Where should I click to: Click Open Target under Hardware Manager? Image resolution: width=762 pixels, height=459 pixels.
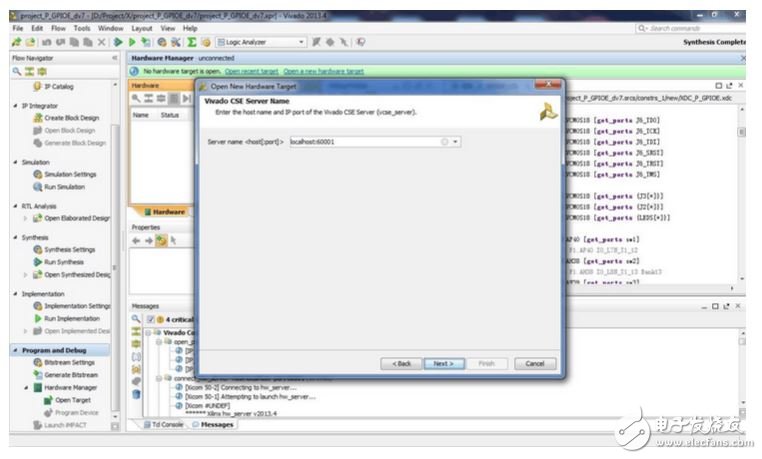coord(65,400)
